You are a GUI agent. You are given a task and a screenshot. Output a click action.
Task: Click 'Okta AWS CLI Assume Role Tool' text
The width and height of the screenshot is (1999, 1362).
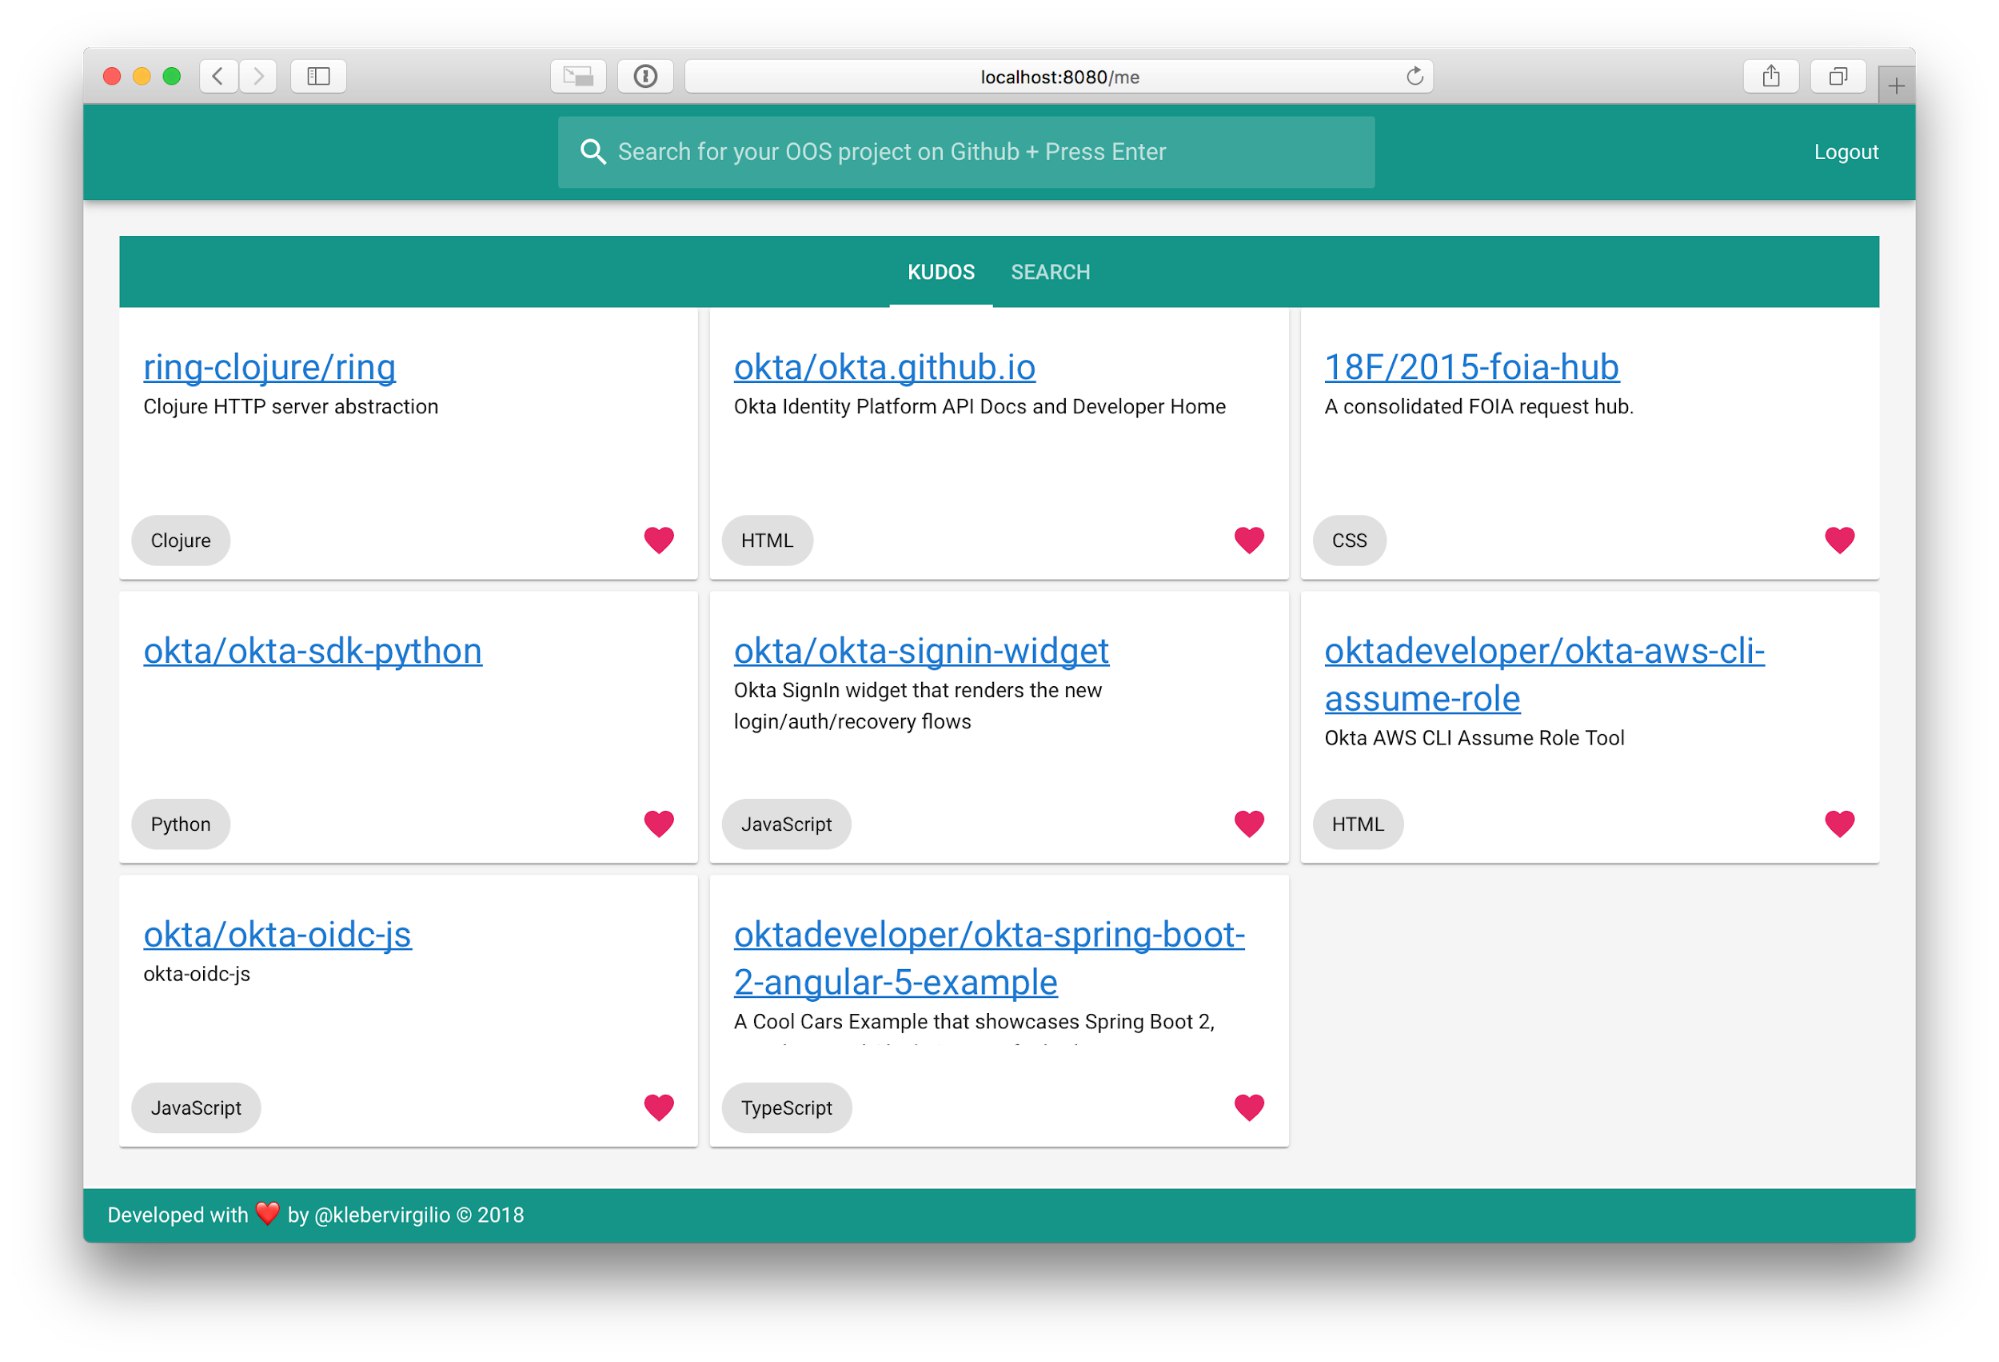pyautogui.click(x=1474, y=738)
